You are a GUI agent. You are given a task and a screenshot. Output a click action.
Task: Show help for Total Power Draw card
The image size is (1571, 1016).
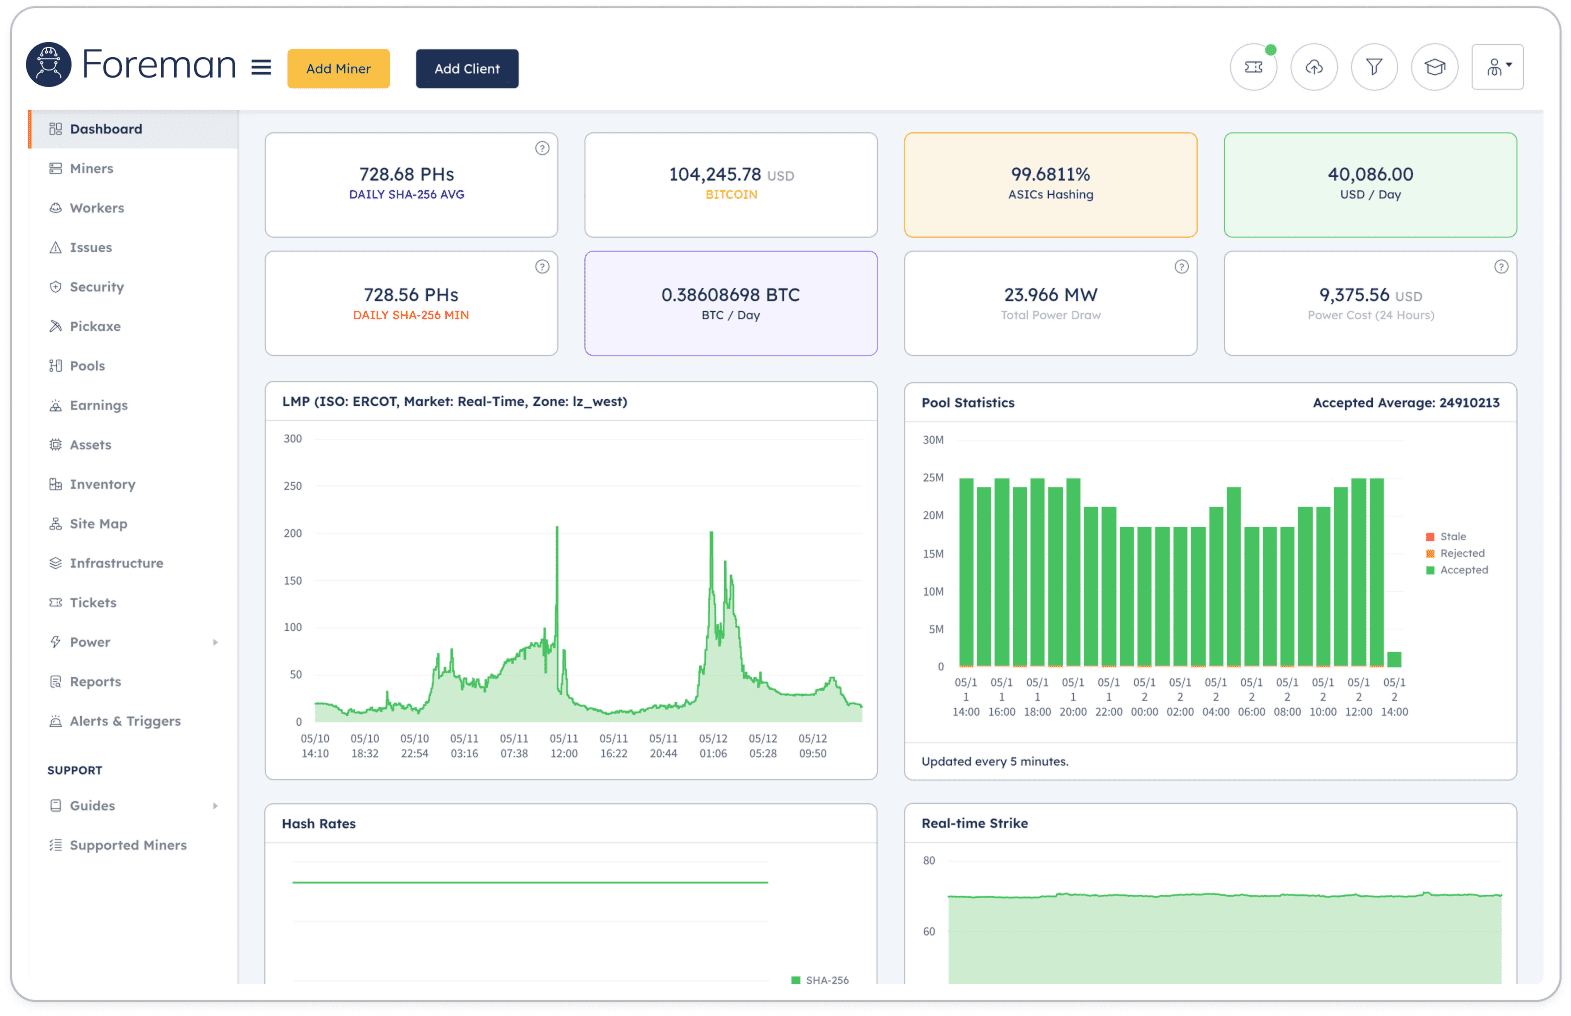[x=1182, y=267]
